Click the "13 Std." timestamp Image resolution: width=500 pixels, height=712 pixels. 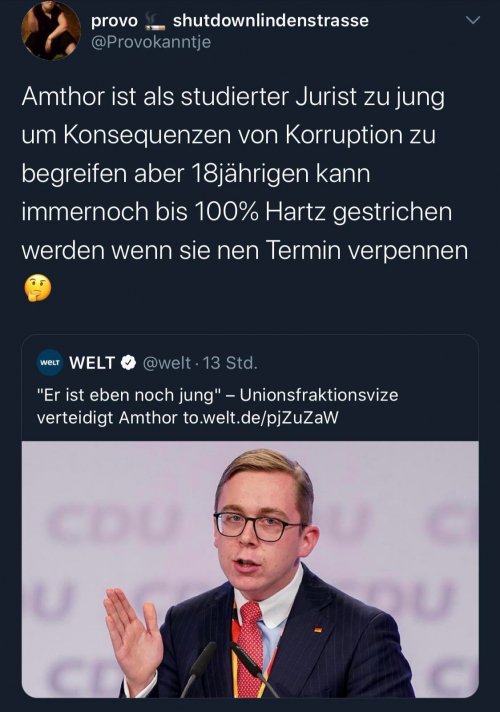(x=230, y=363)
